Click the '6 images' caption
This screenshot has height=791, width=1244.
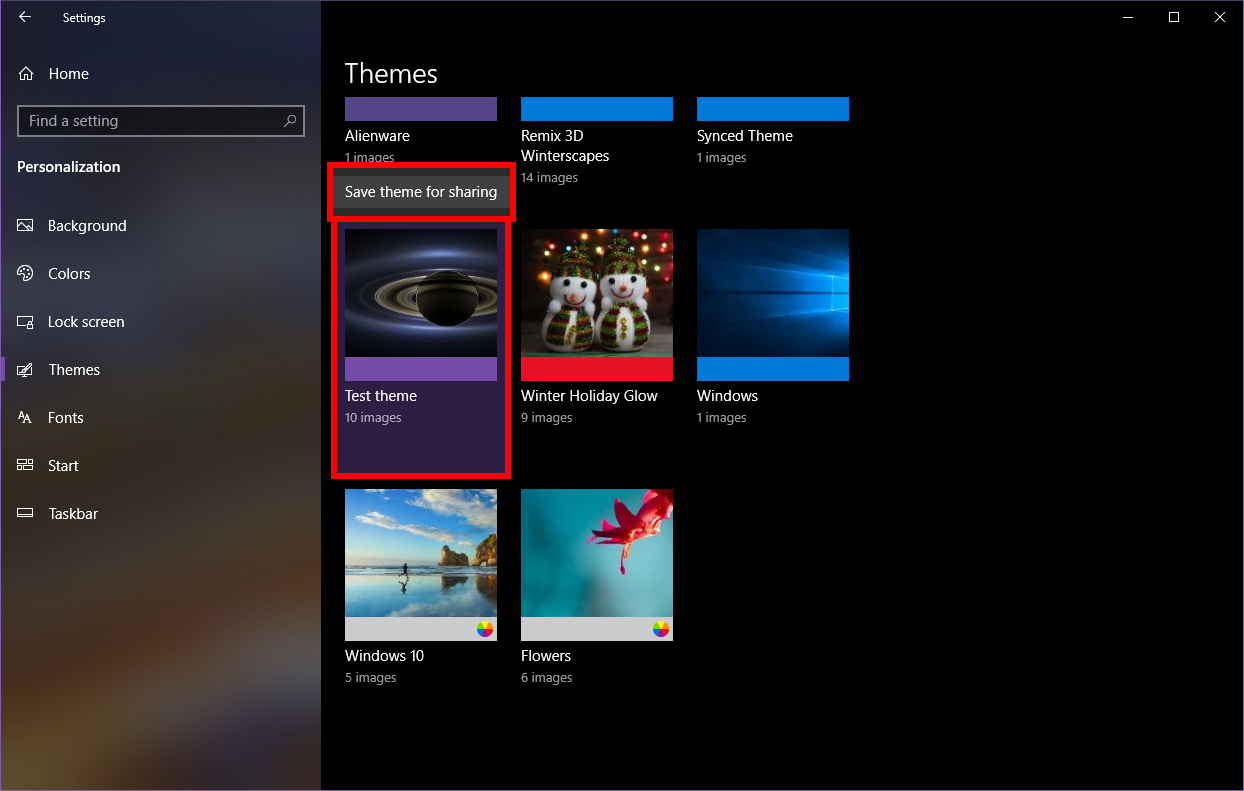pos(546,678)
